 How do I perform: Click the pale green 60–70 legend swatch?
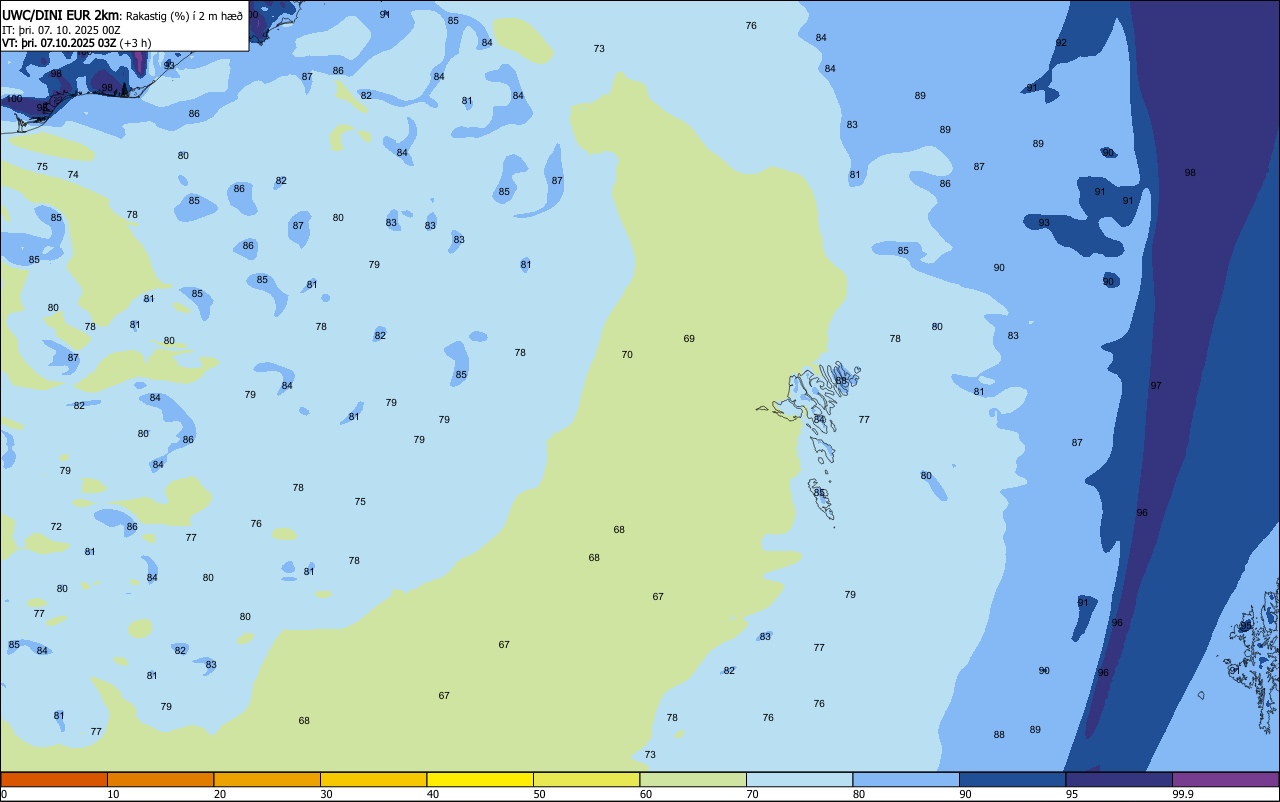click(x=693, y=779)
